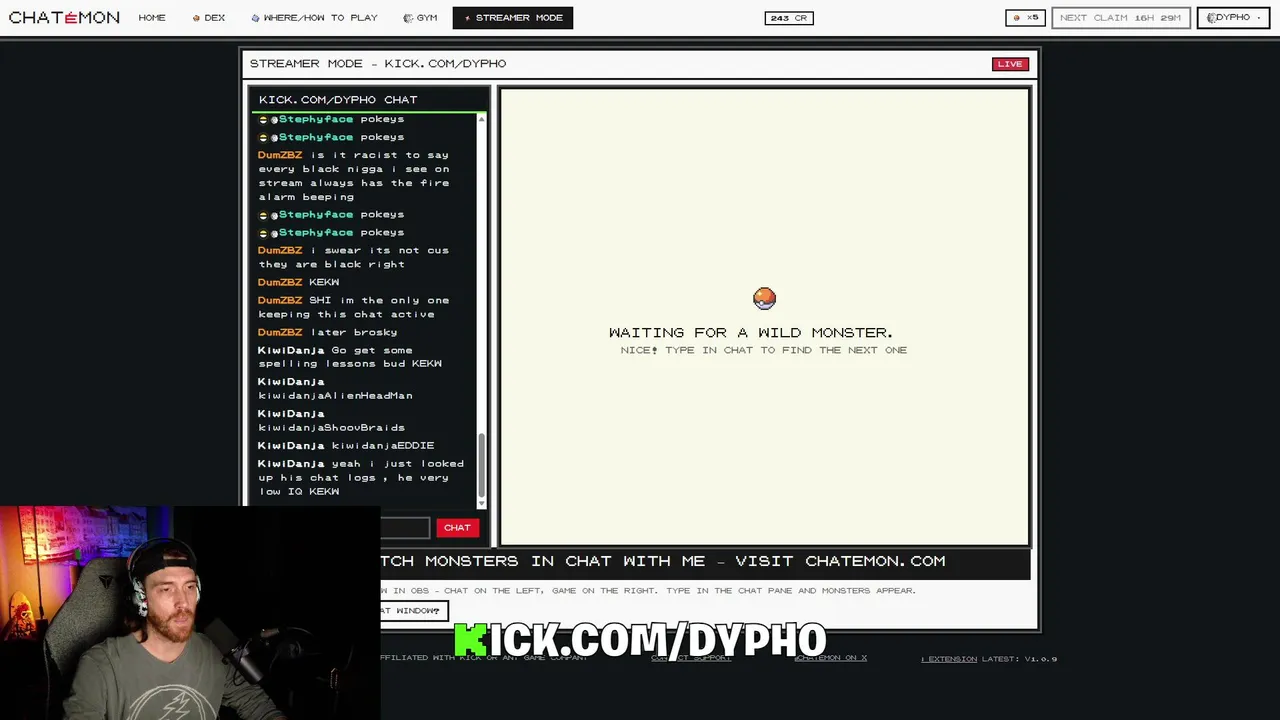Click the chat scrollbar up arrow
The image size is (1280, 720).
482,119
